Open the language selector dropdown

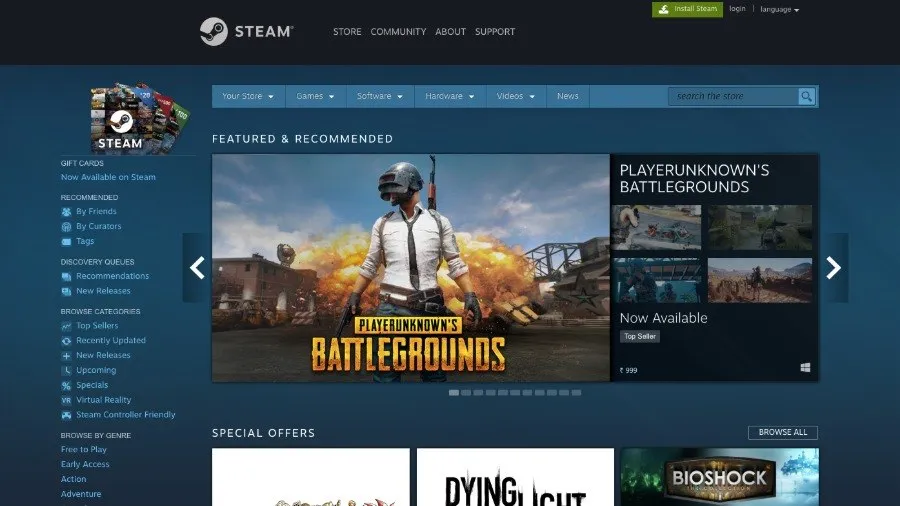[x=779, y=9]
